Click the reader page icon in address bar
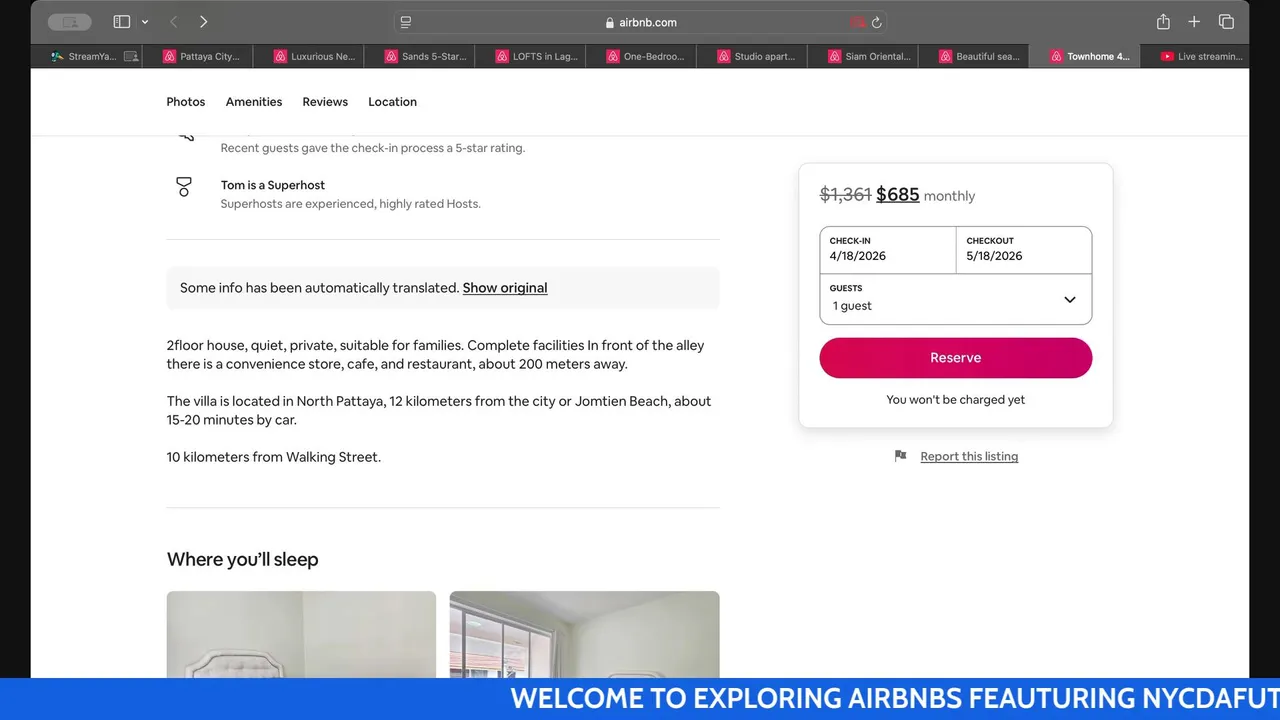1280x720 pixels. (405, 22)
